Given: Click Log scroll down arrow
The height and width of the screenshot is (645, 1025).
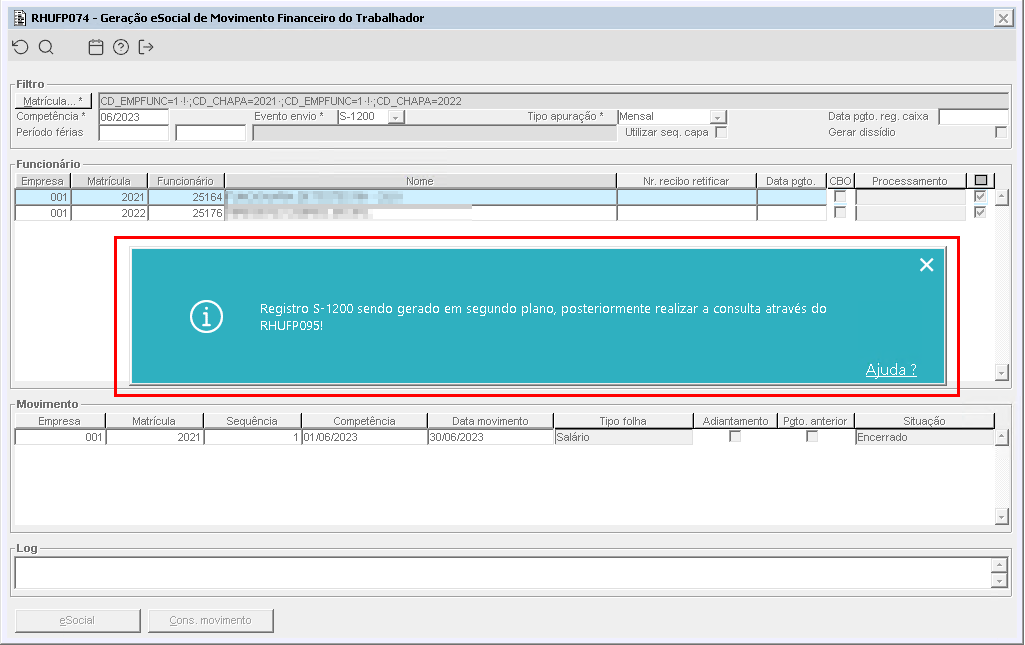Looking at the screenshot, I should (x=999, y=580).
